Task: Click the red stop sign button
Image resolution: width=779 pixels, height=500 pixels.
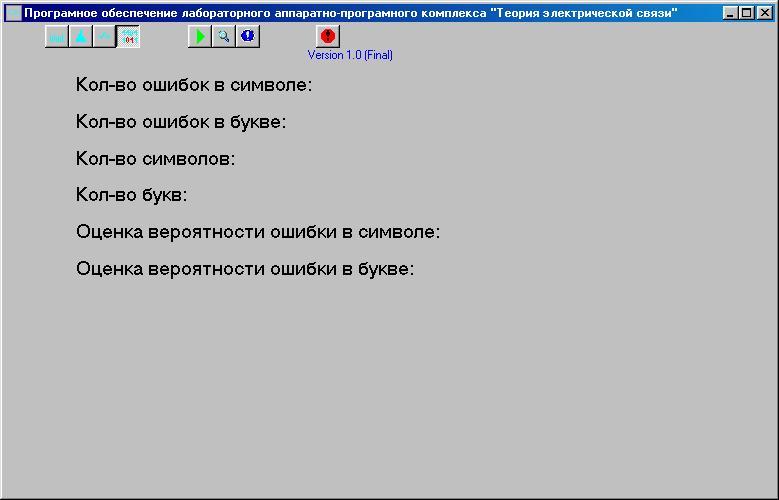Action: tap(328, 37)
